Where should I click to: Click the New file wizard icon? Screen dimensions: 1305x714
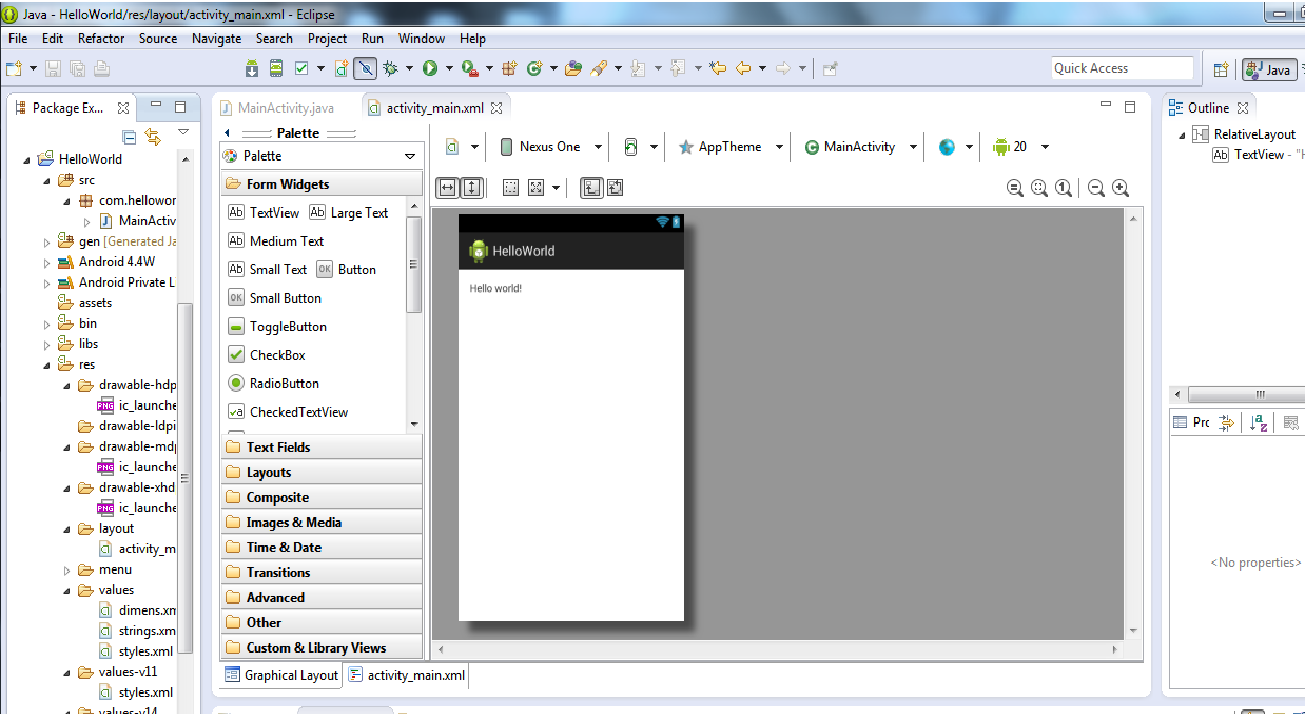[x=13, y=68]
